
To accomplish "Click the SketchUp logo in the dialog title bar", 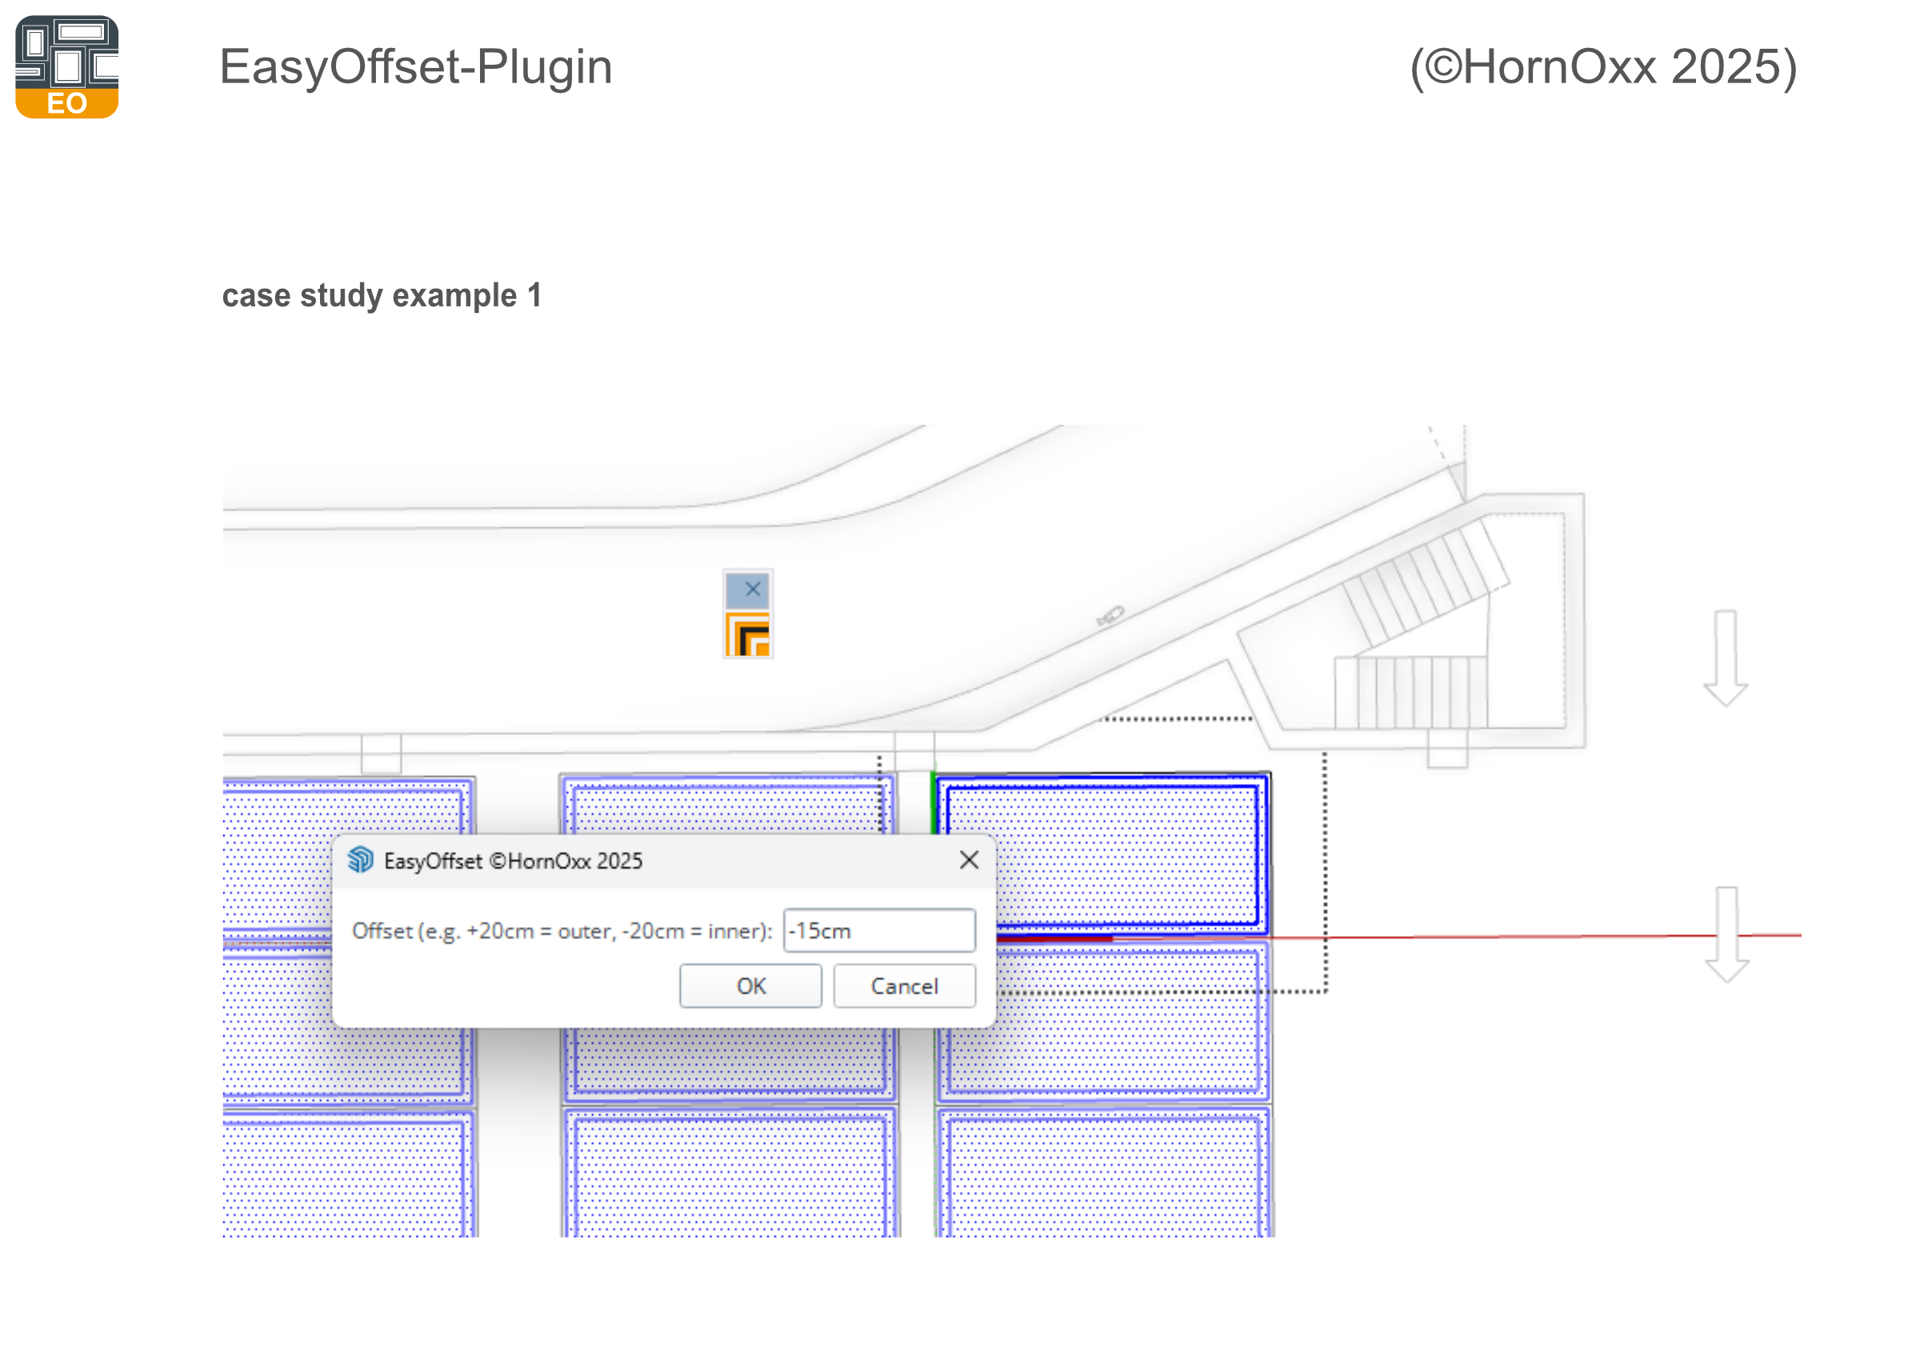I will (x=360, y=860).
